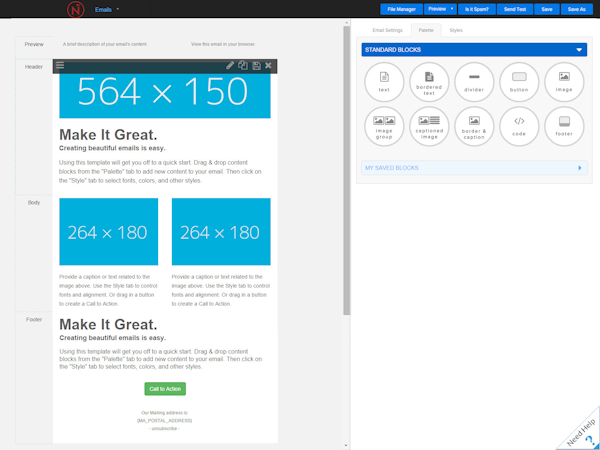Collapse the Standard Blocks section
The image size is (600, 450).
pyautogui.click(x=580, y=49)
